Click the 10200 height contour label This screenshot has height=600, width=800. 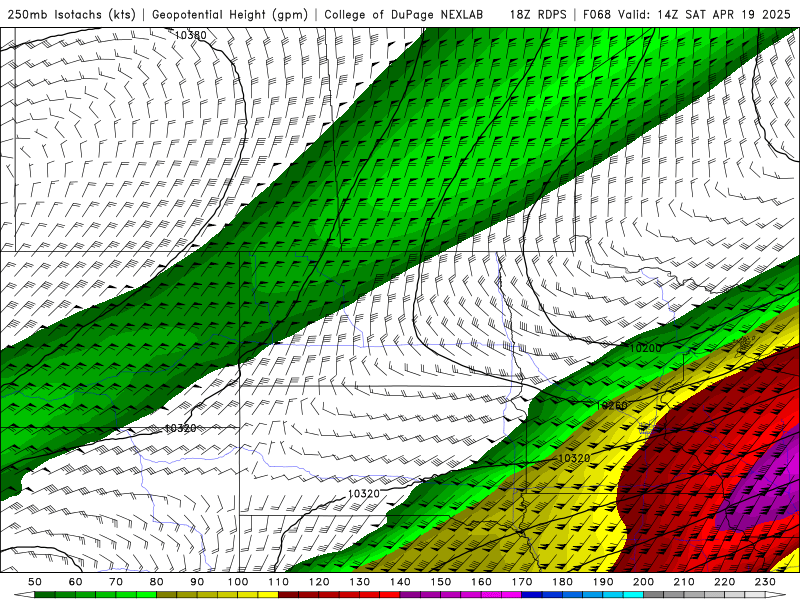coord(645,348)
